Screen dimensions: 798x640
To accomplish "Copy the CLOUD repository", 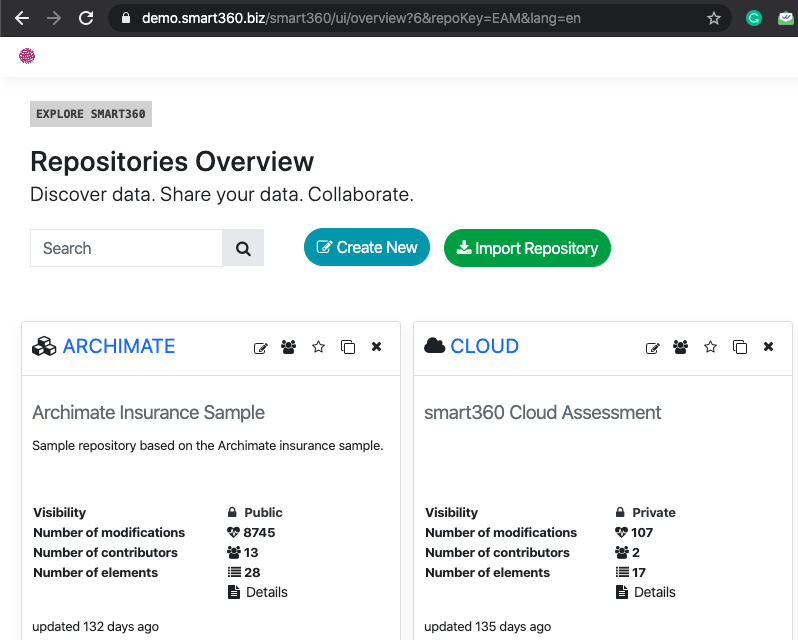I will coord(740,347).
